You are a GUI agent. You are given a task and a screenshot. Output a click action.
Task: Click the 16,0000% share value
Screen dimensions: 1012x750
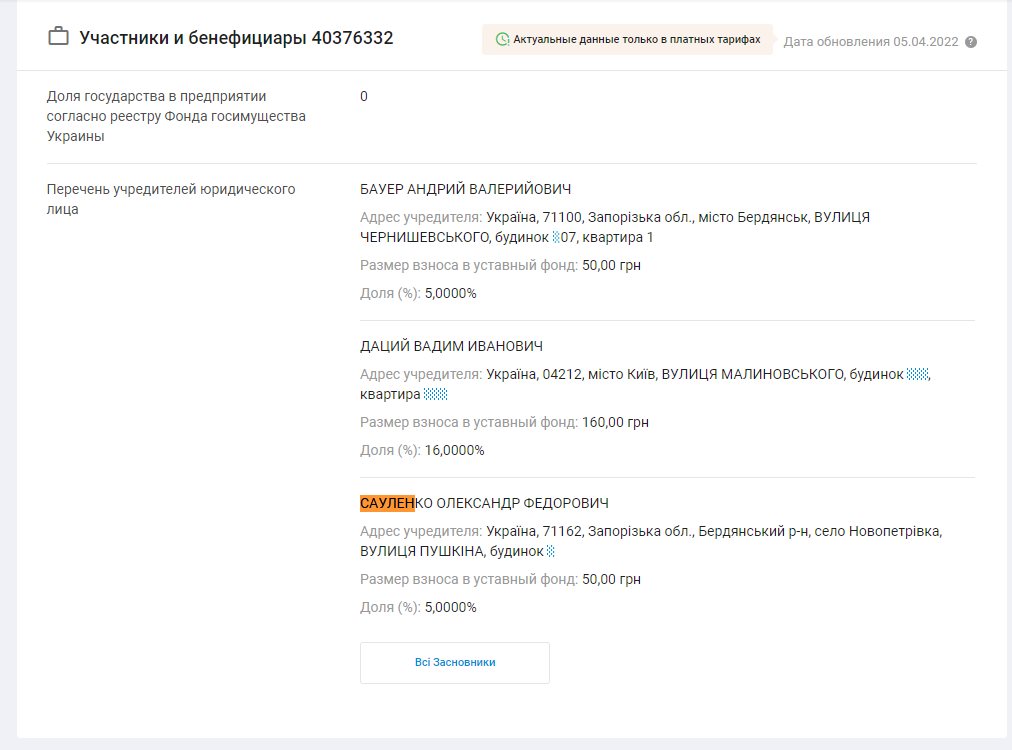[454, 450]
